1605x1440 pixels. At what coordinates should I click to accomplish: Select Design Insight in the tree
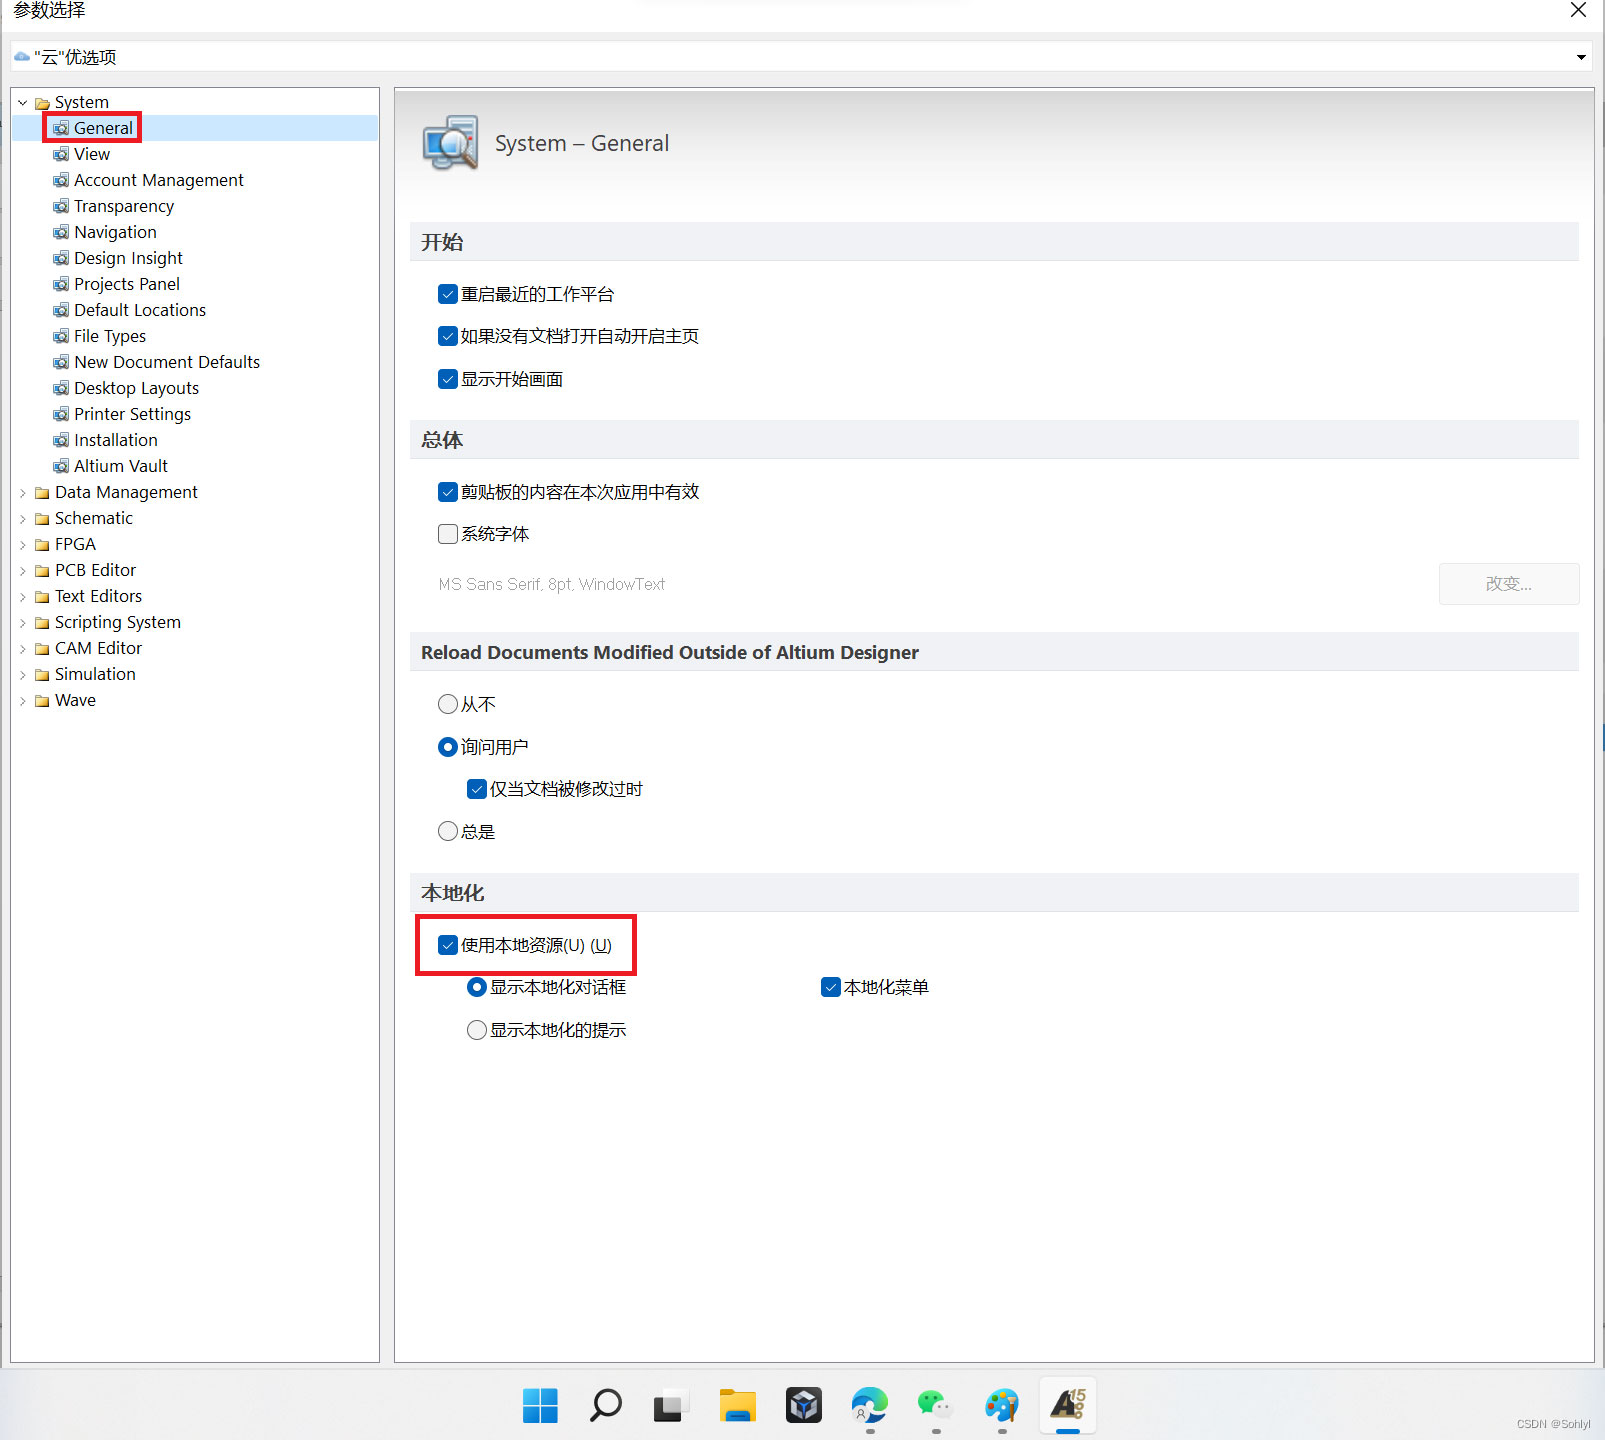pyautogui.click(x=128, y=258)
